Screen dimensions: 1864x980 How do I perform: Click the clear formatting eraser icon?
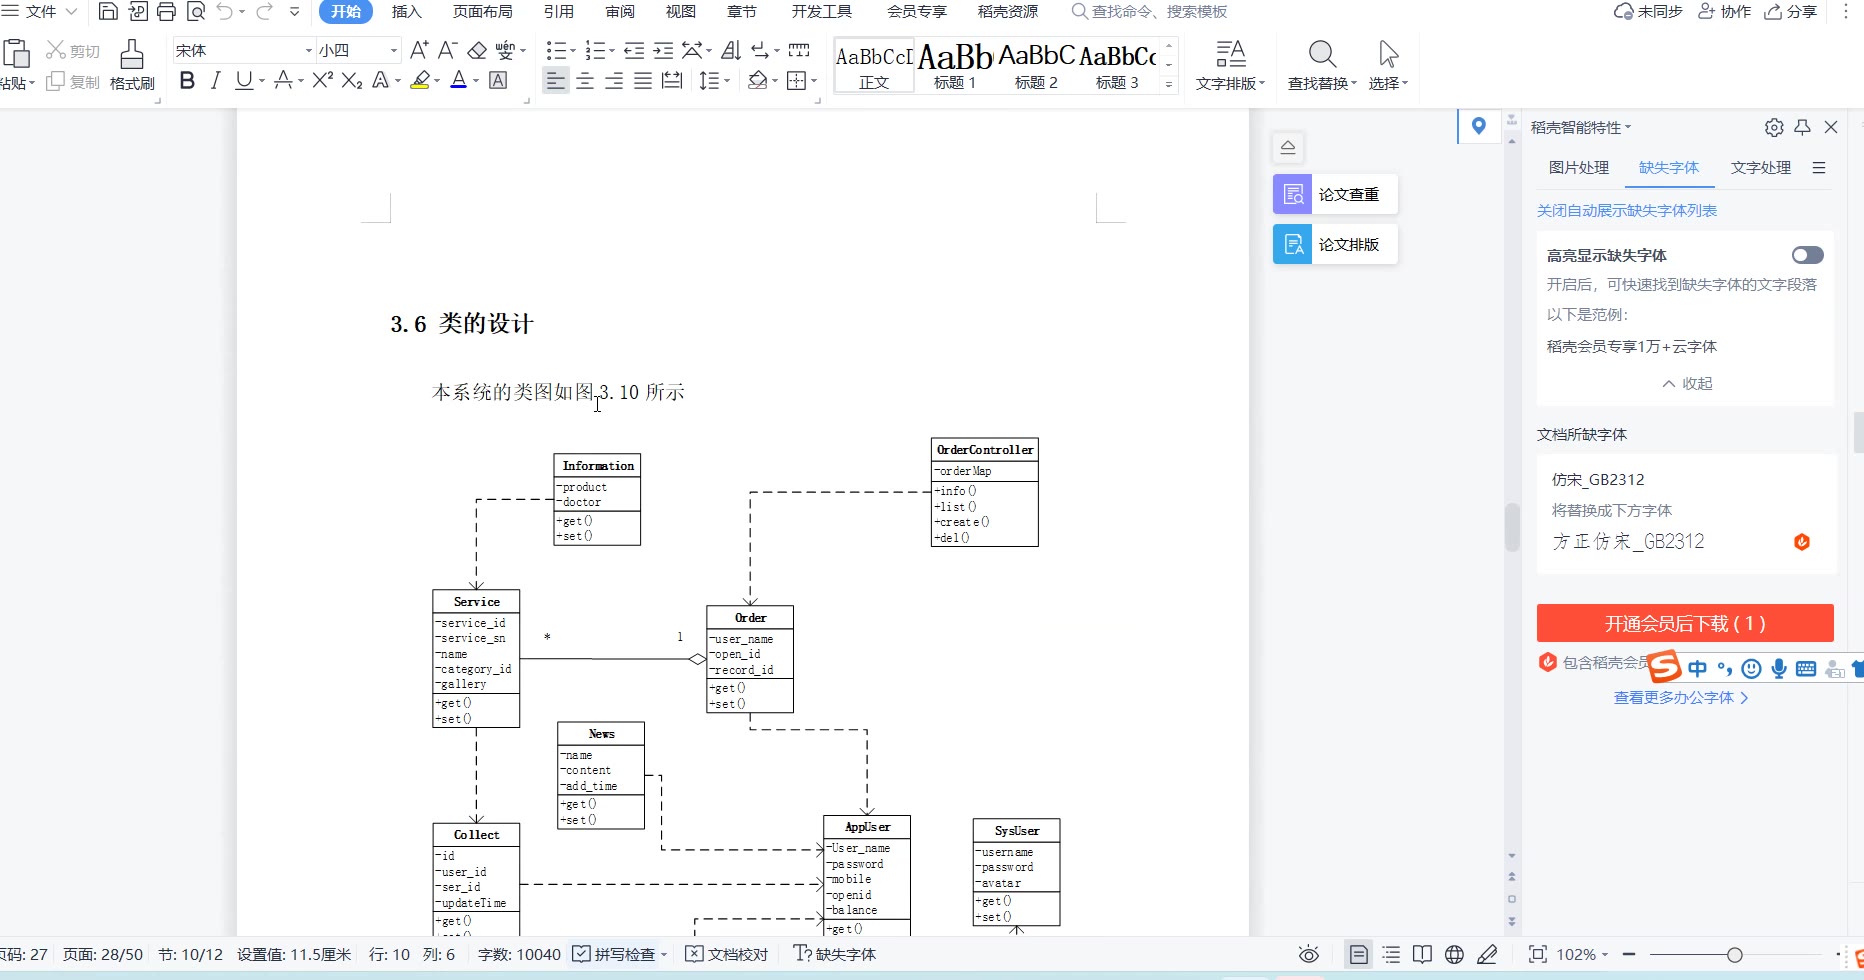(x=477, y=50)
